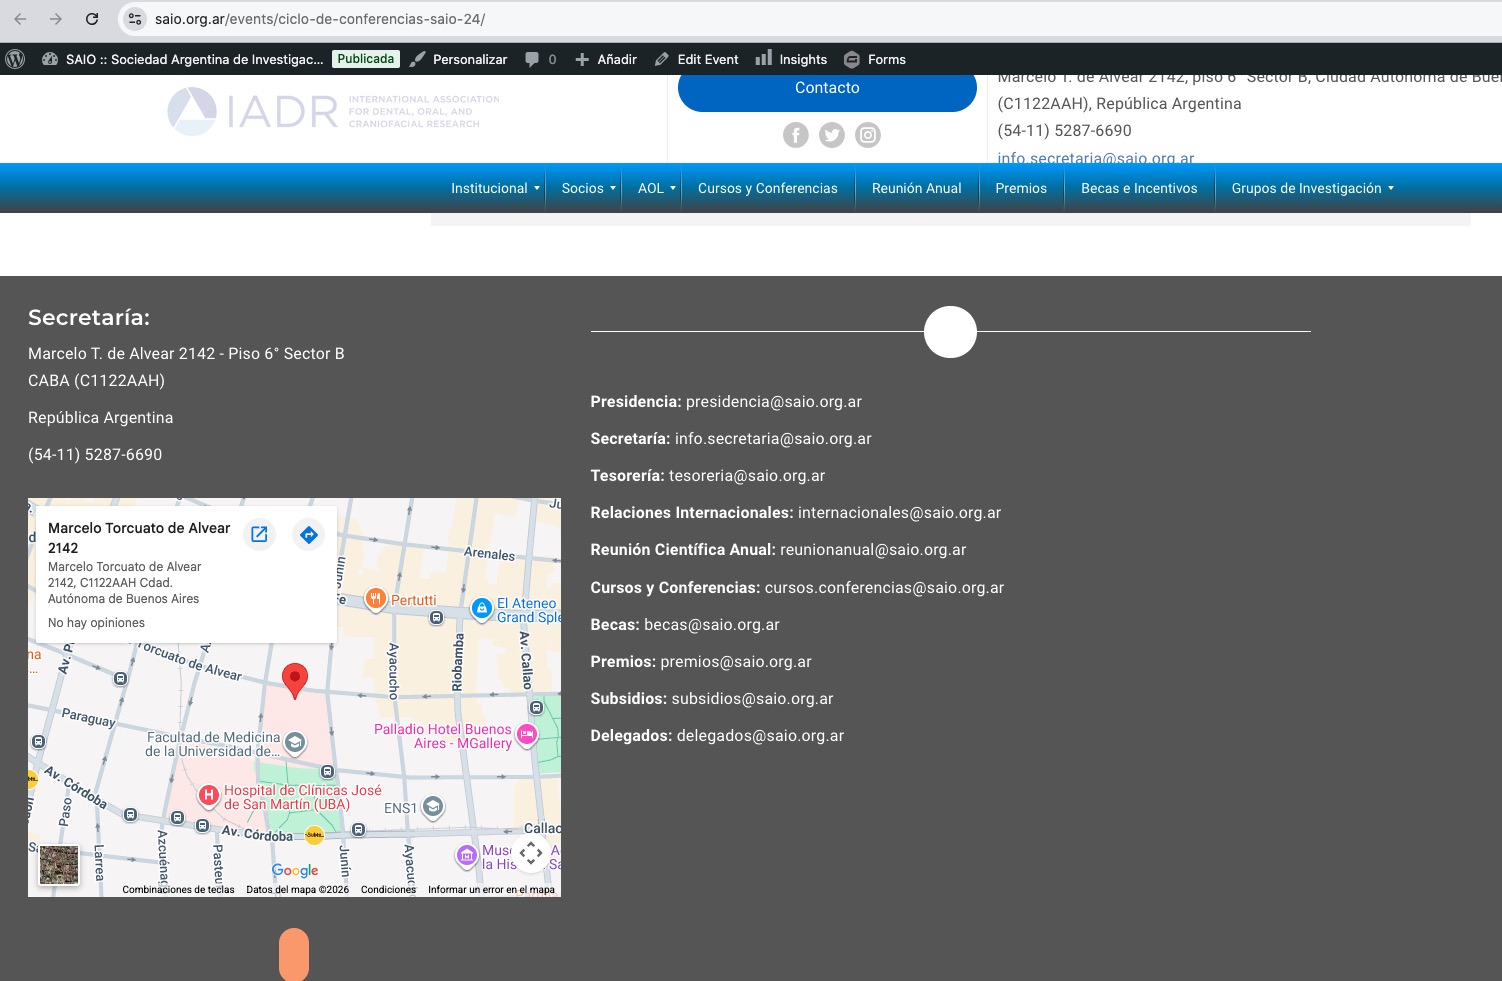Viewport: 1502px width, 981px height.
Task: Toggle map fullscreen view control
Action: pos(531,853)
